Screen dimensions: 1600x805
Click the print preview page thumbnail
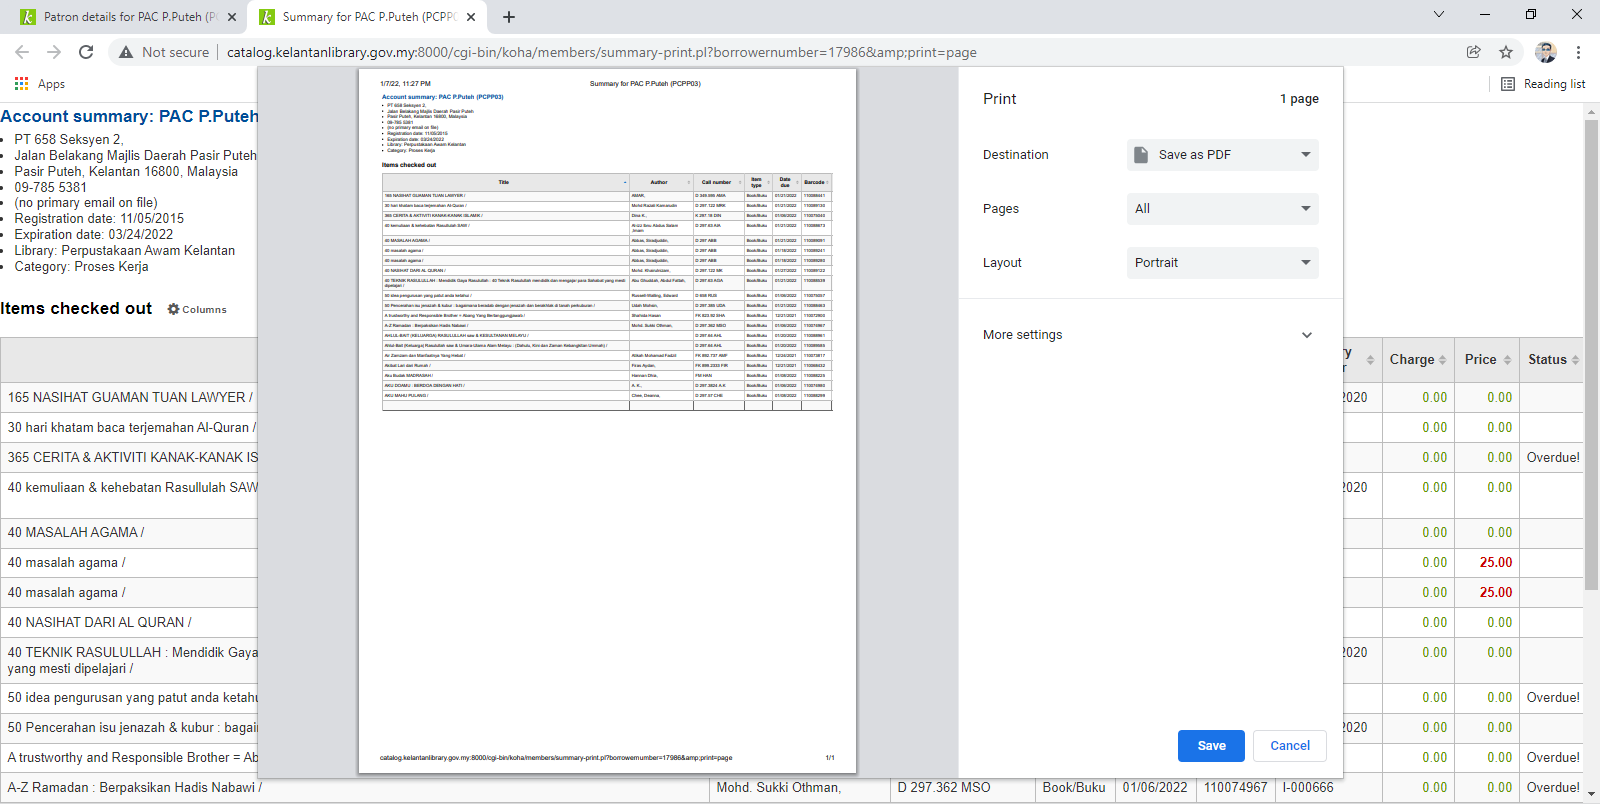point(607,420)
